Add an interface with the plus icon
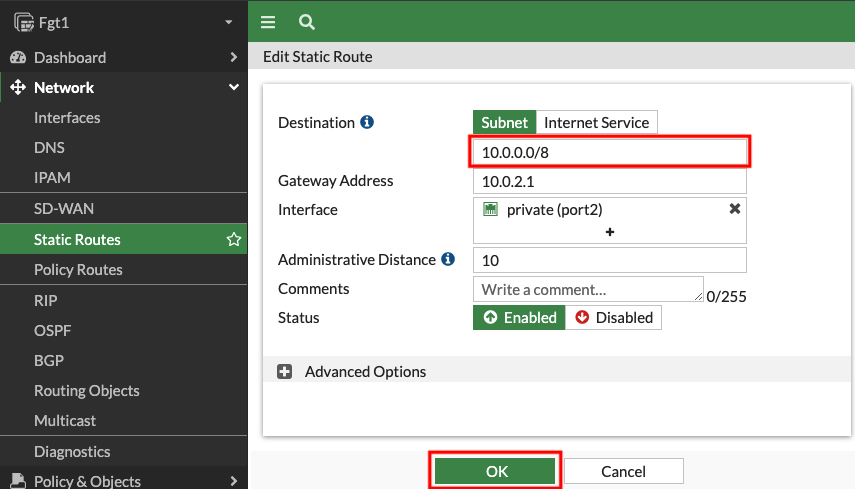 [610, 232]
